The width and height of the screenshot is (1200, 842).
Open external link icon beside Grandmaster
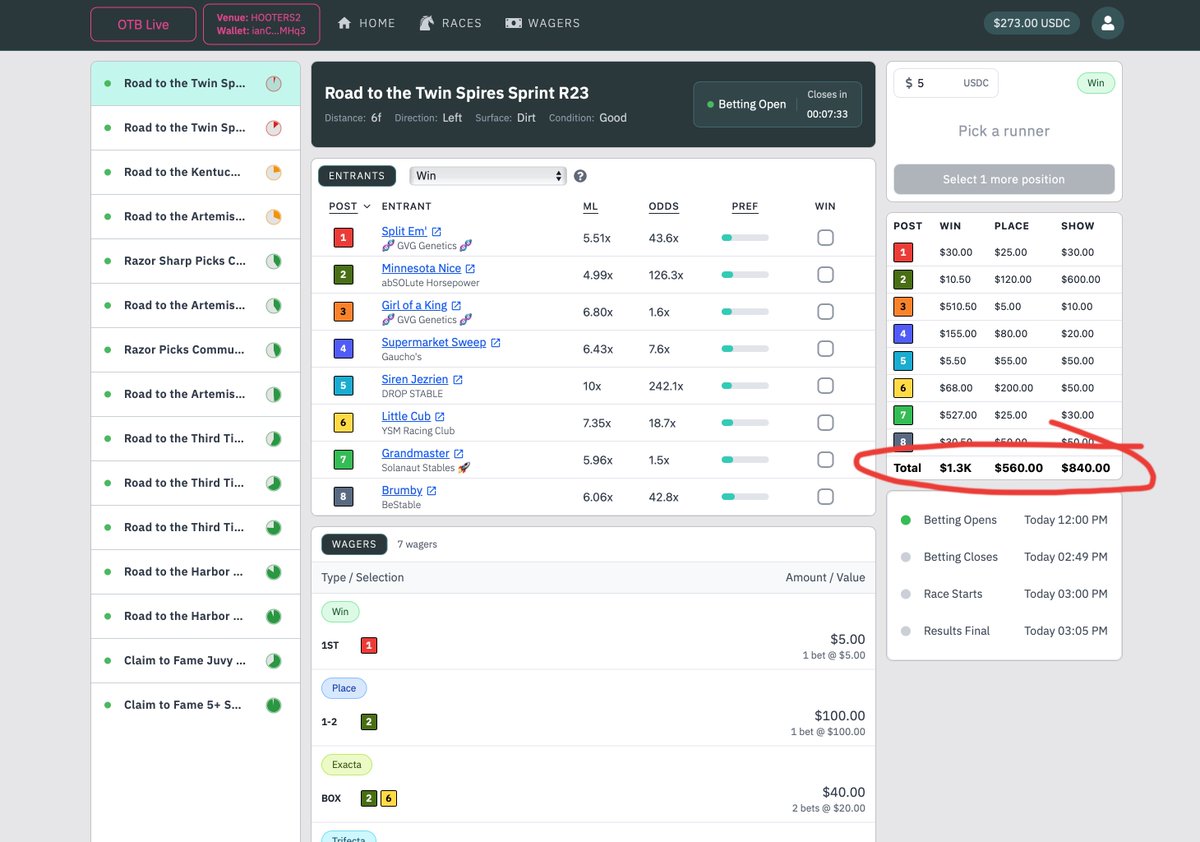(x=459, y=454)
